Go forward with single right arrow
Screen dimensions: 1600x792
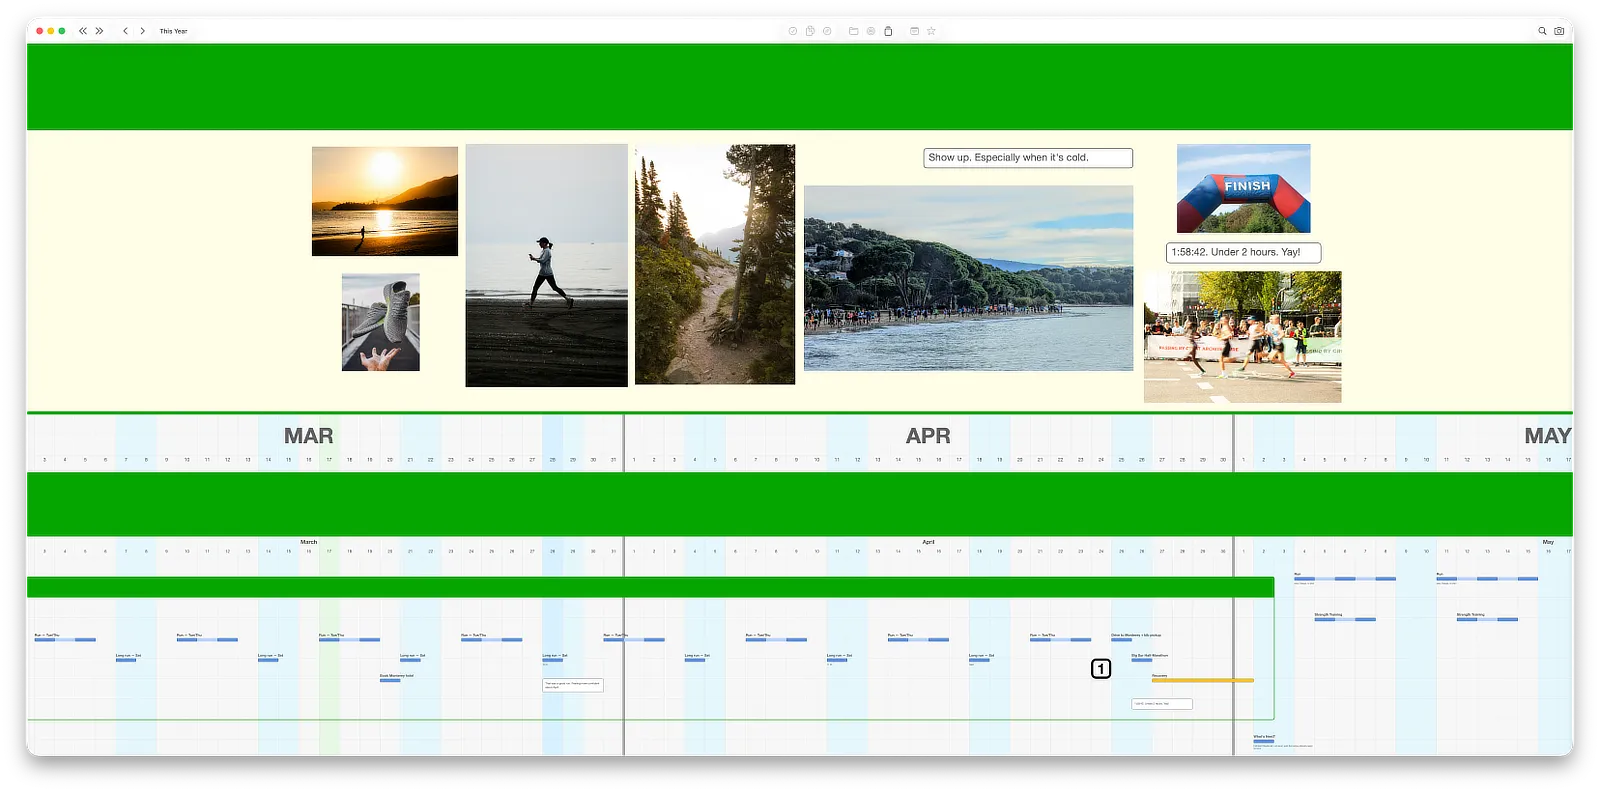[x=143, y=31]
